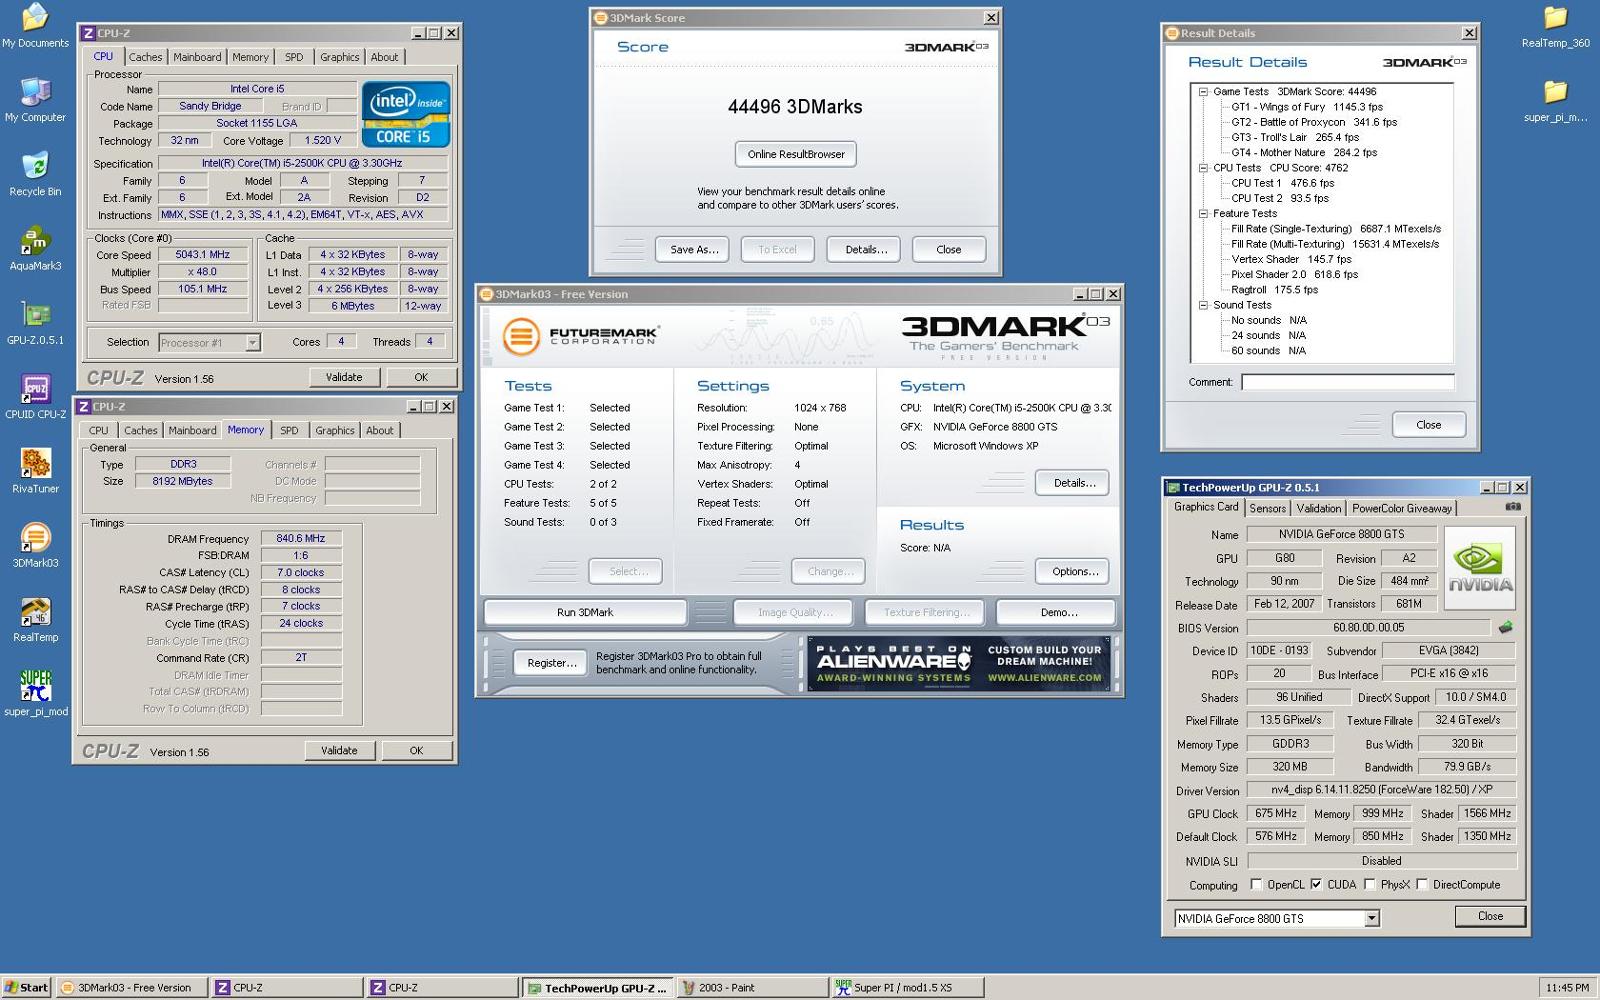Collapse Game Tests tree node
Screen dimensions: 1600x1000
pyautogui.click(x=1203, y=91)
